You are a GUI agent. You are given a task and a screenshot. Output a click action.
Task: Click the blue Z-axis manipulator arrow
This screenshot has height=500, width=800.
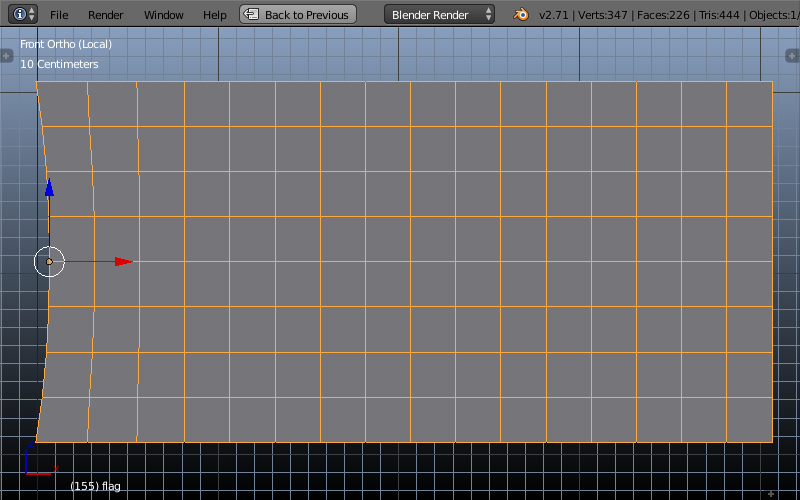pyautogui.click(x=49, y=188)
